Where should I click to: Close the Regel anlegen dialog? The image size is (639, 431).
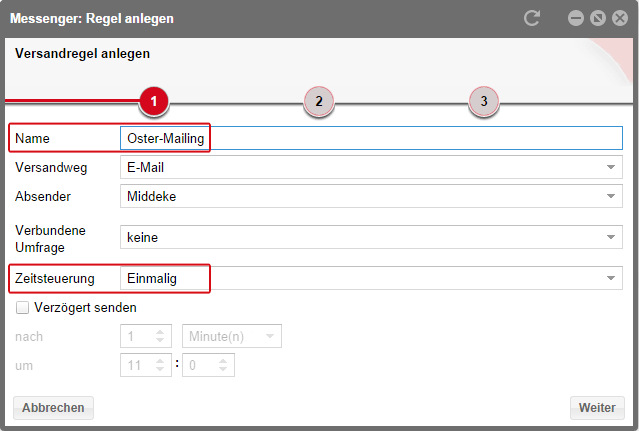click(619, 18)
